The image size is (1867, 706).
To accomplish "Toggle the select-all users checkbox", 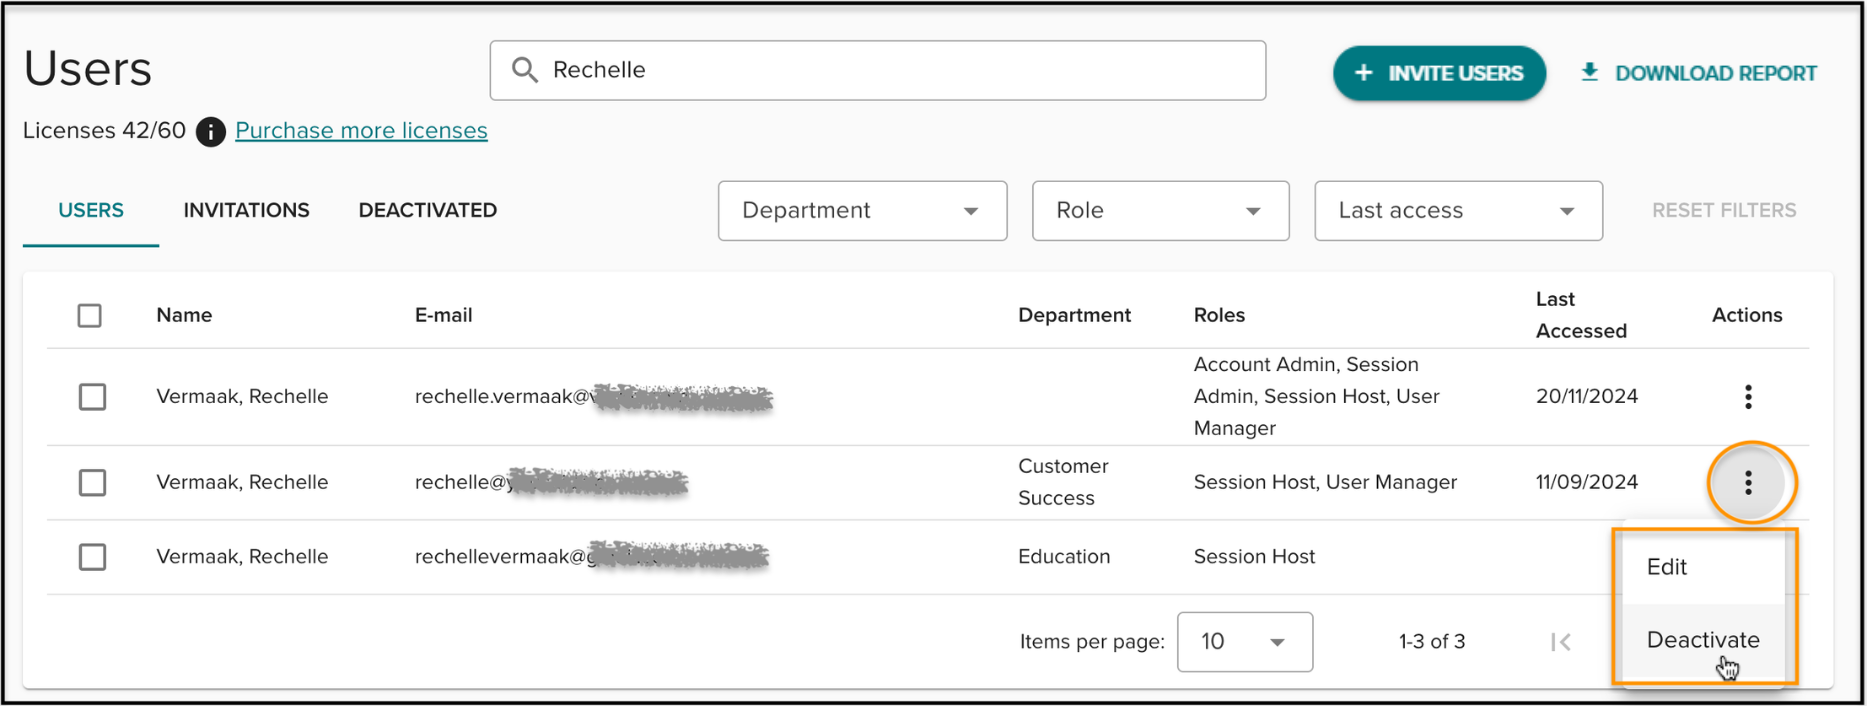I will click(x=90, y=316).
